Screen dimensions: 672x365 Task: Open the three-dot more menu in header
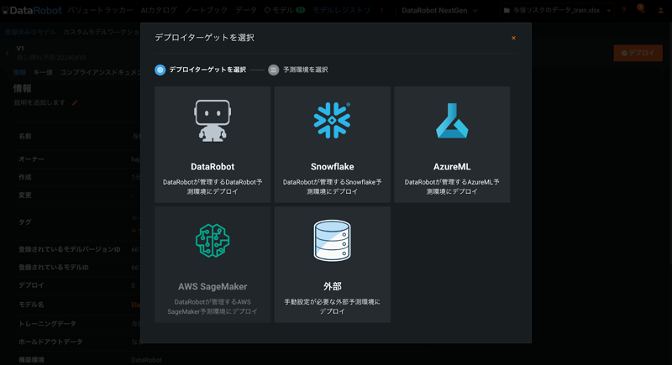tap(382, 10)
